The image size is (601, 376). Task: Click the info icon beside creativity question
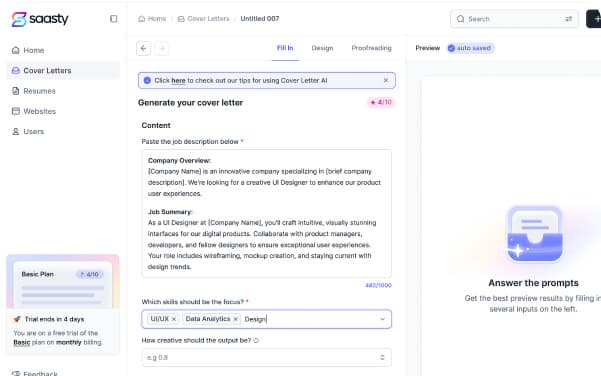pyautogui.click(x=256, y=340)
